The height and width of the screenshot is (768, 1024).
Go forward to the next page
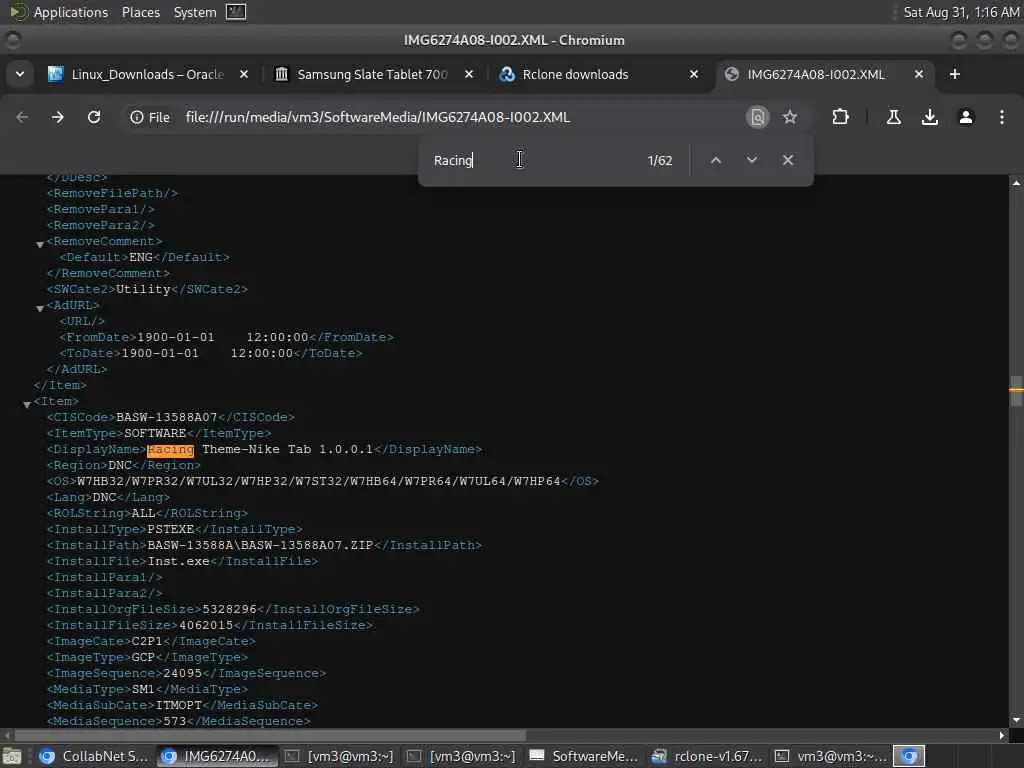[58, 117]
